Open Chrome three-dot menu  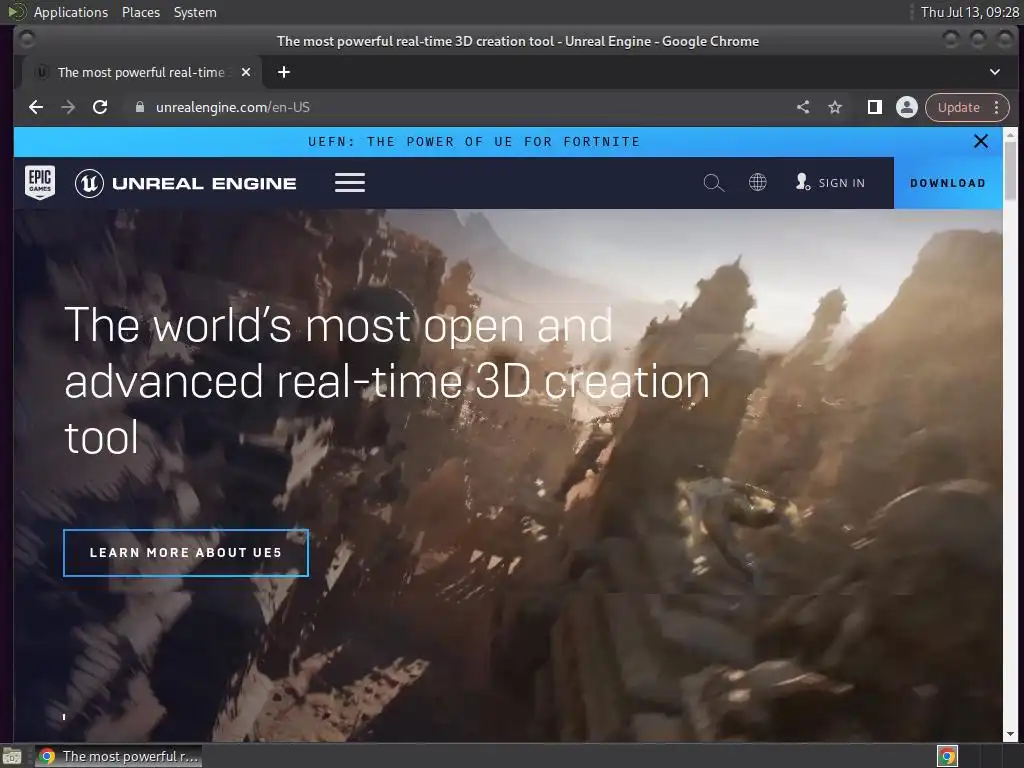(997, 107)
